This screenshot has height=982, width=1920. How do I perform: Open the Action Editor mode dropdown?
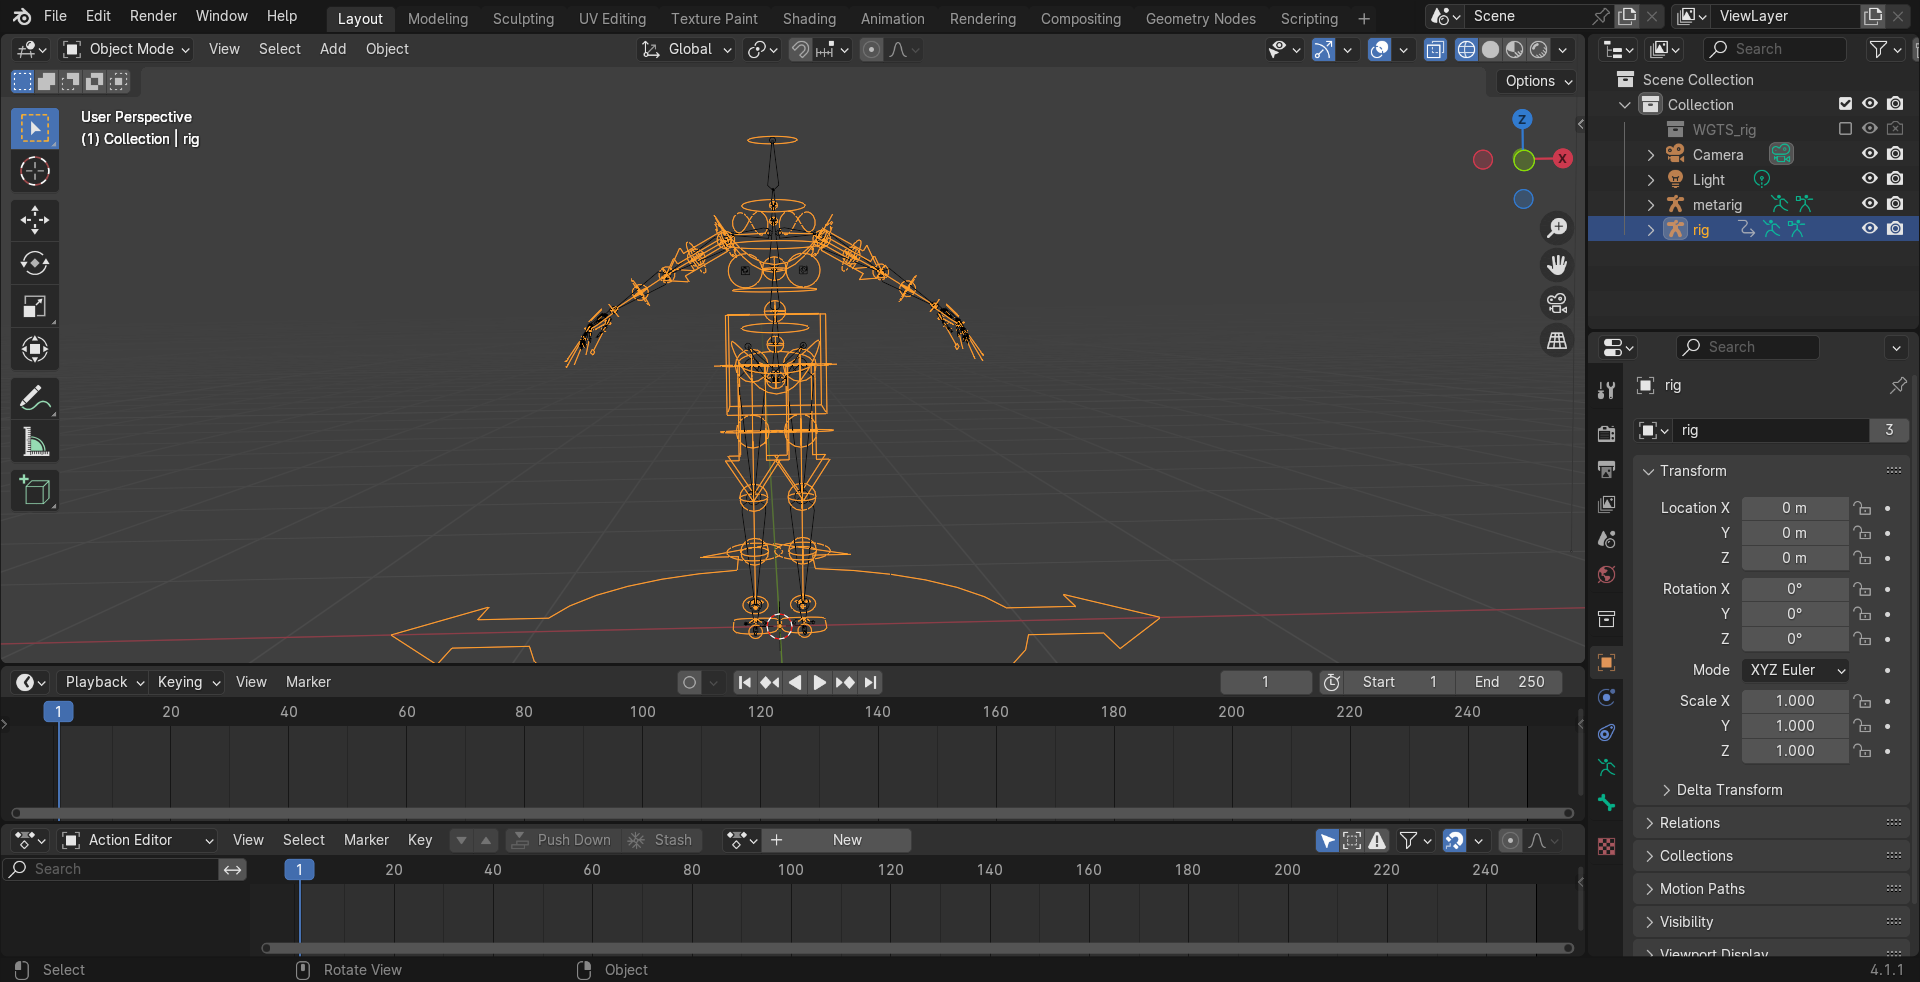(139, 840)
